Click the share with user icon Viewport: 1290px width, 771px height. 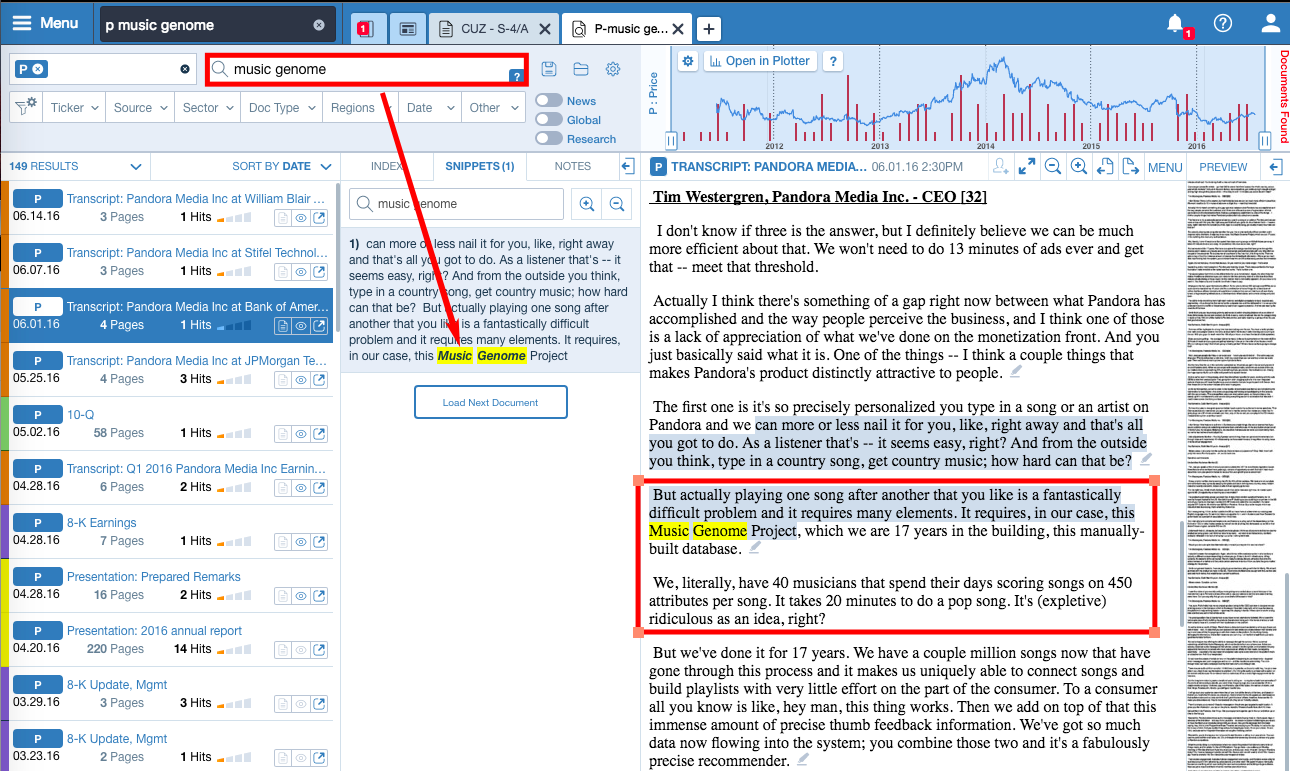1001,167
